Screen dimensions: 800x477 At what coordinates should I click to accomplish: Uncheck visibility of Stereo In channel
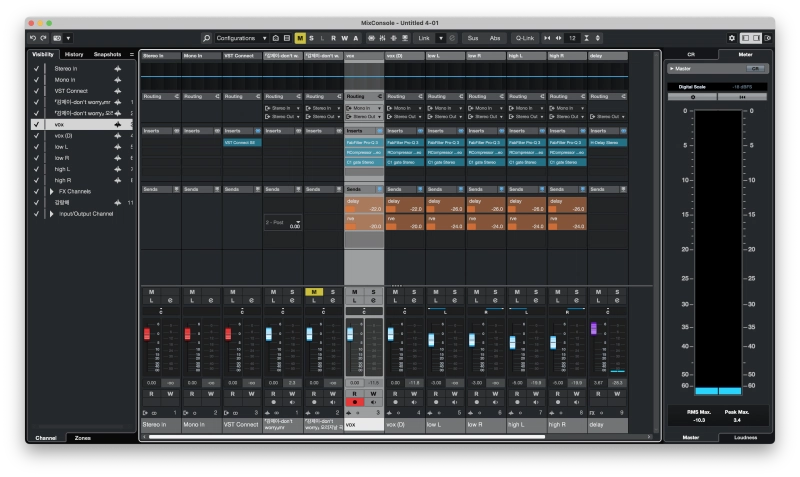coord(36,68)
